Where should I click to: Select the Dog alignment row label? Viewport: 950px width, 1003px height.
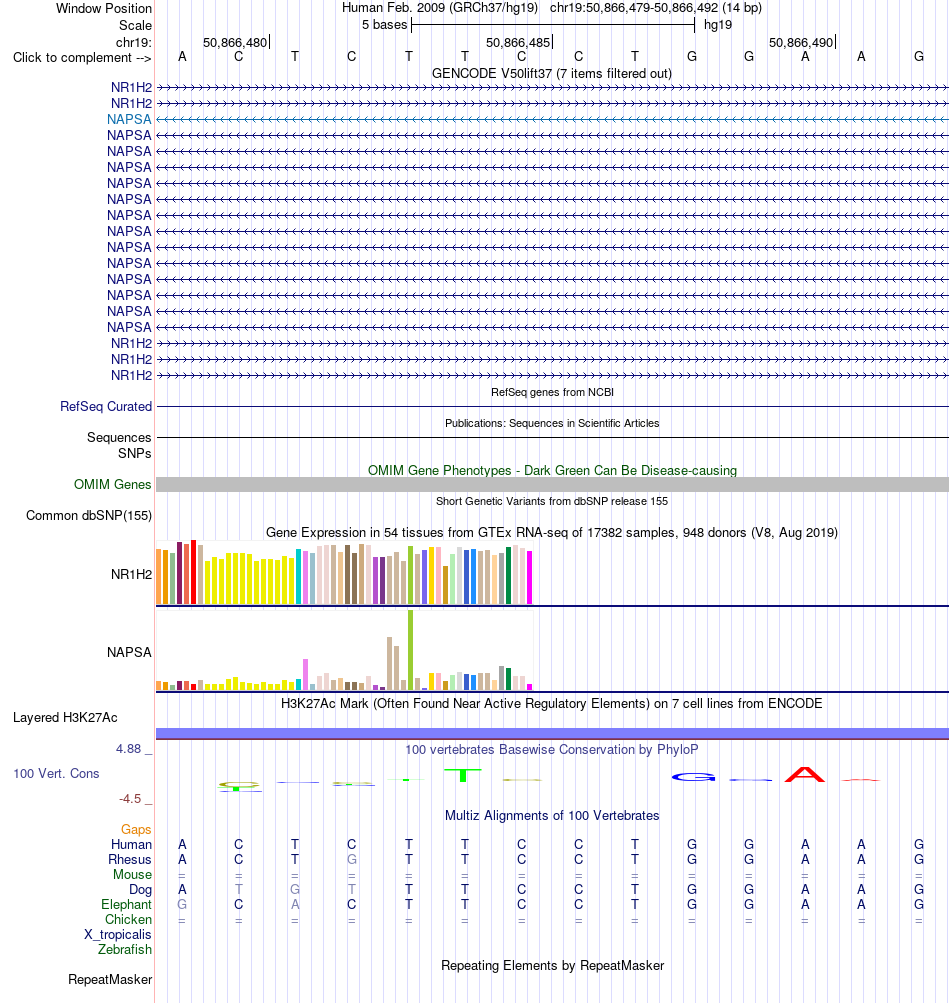click(x=141, y=890)
